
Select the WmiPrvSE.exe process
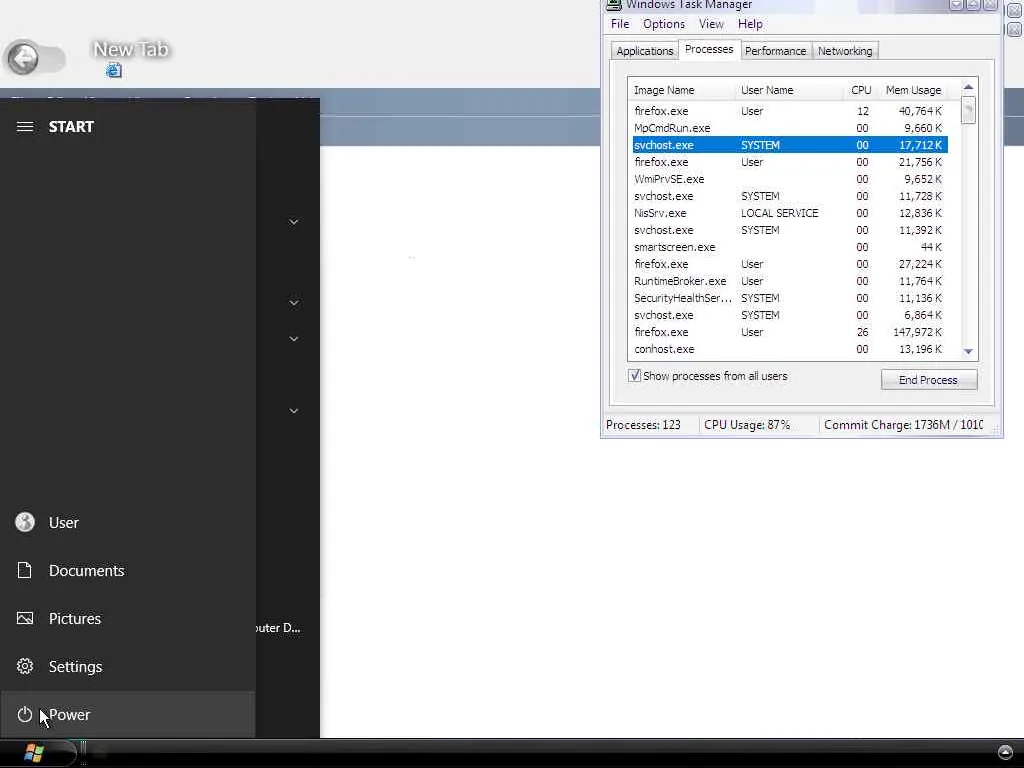click(790, 179)
